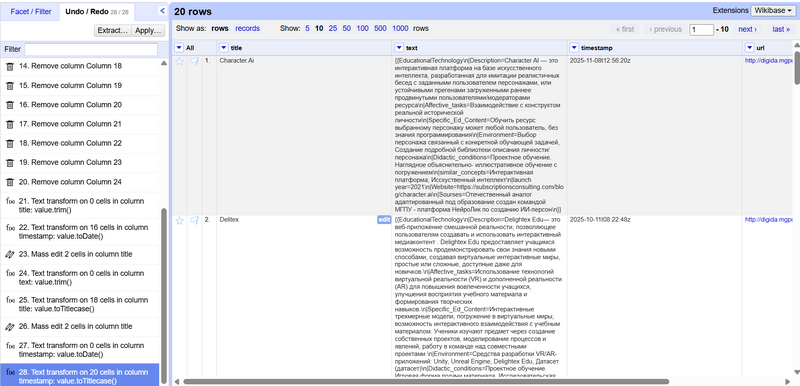Click the mass edit icon of step 26
Screen dimensions: 800x386
click(x=10, y=326)
